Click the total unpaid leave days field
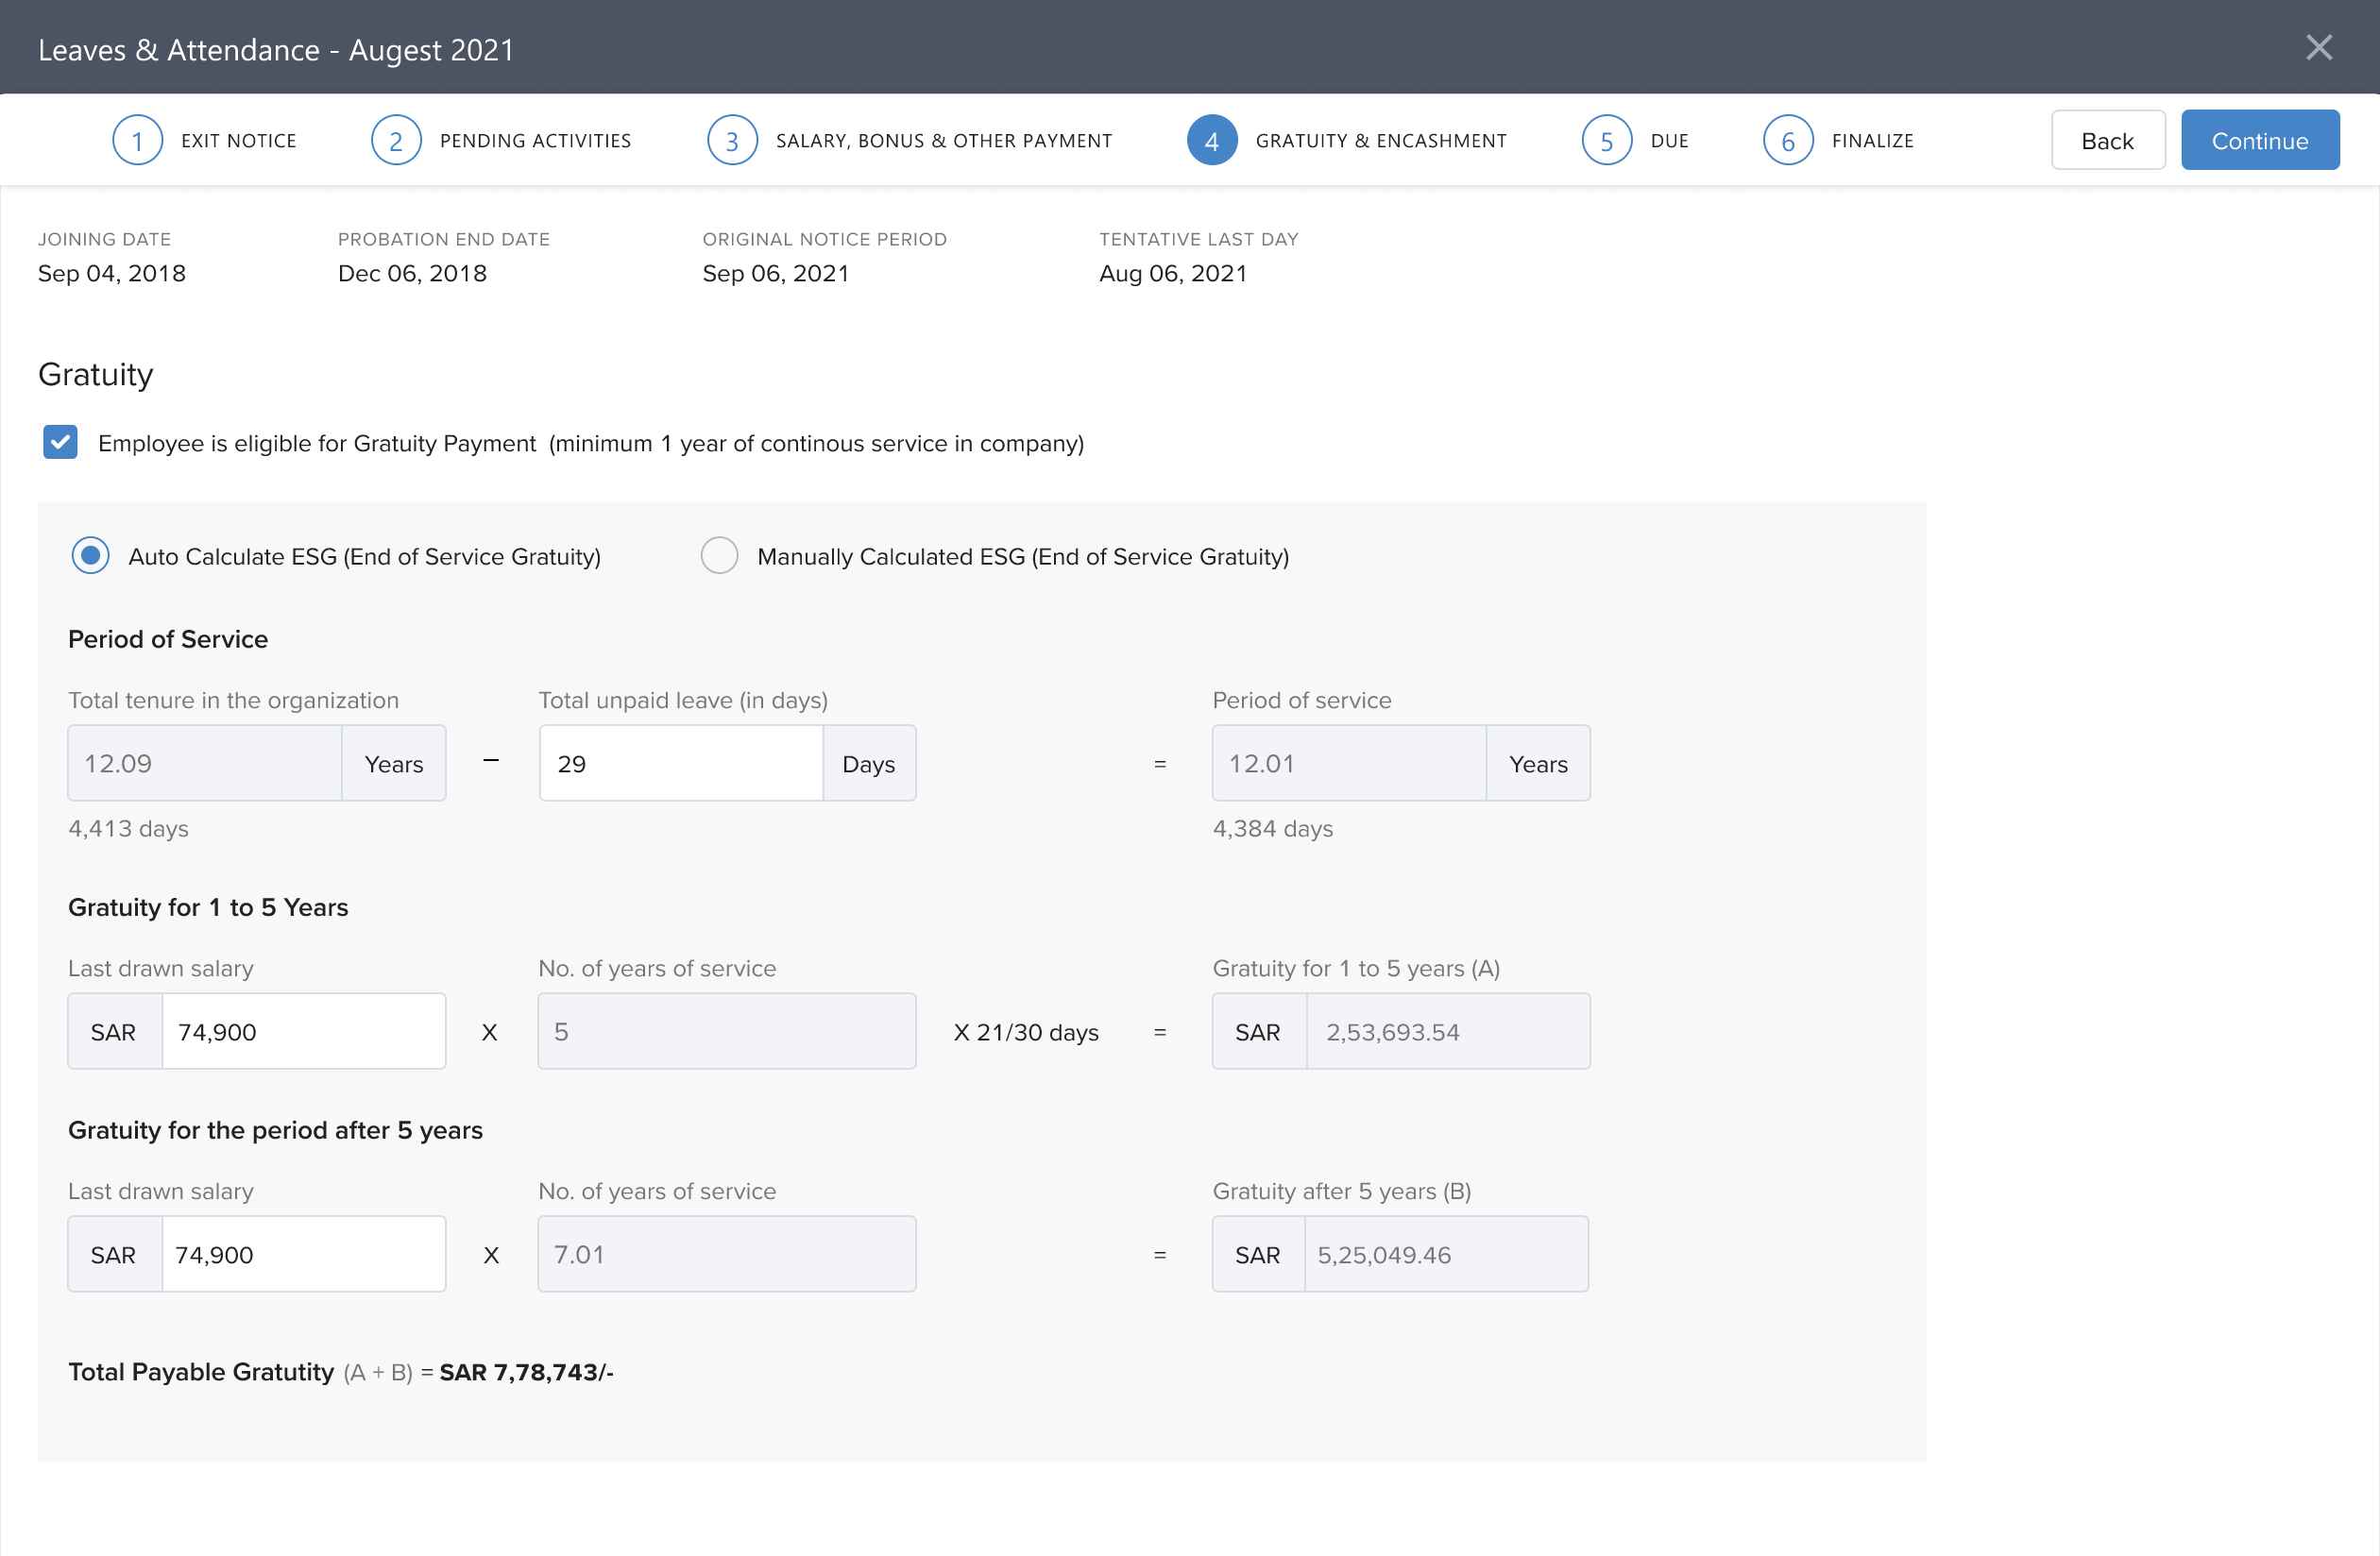 coord(680,763)
